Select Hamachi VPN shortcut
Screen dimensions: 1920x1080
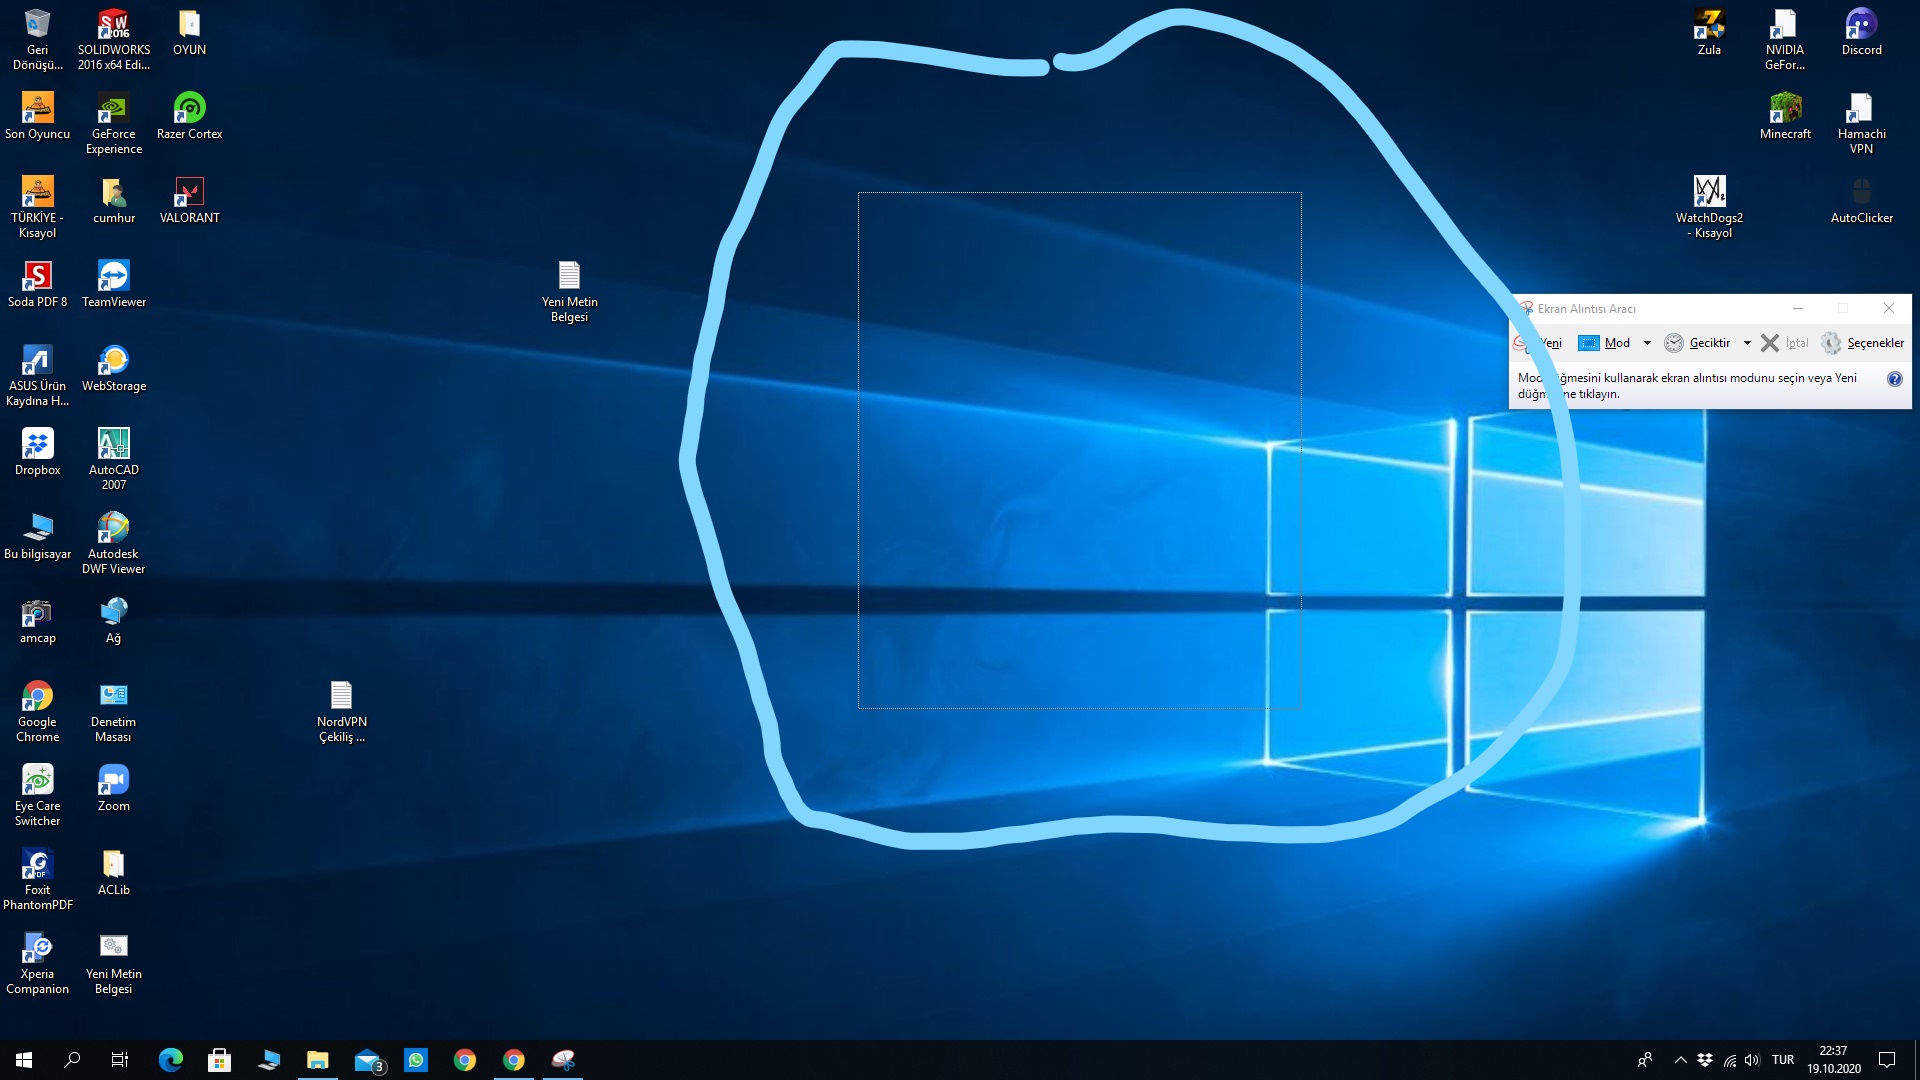pos(1861,123)
